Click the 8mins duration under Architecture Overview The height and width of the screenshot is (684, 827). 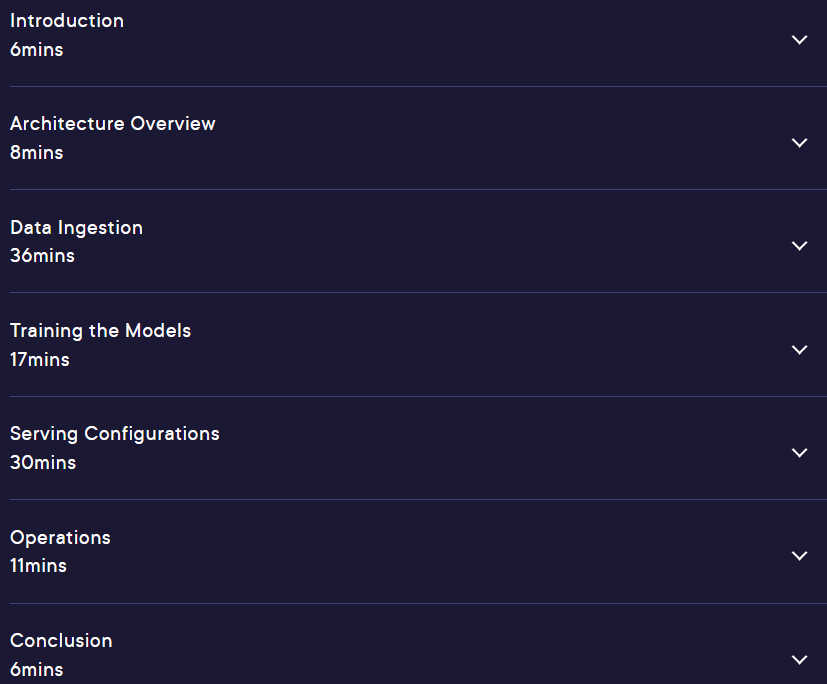coord(37,152)
